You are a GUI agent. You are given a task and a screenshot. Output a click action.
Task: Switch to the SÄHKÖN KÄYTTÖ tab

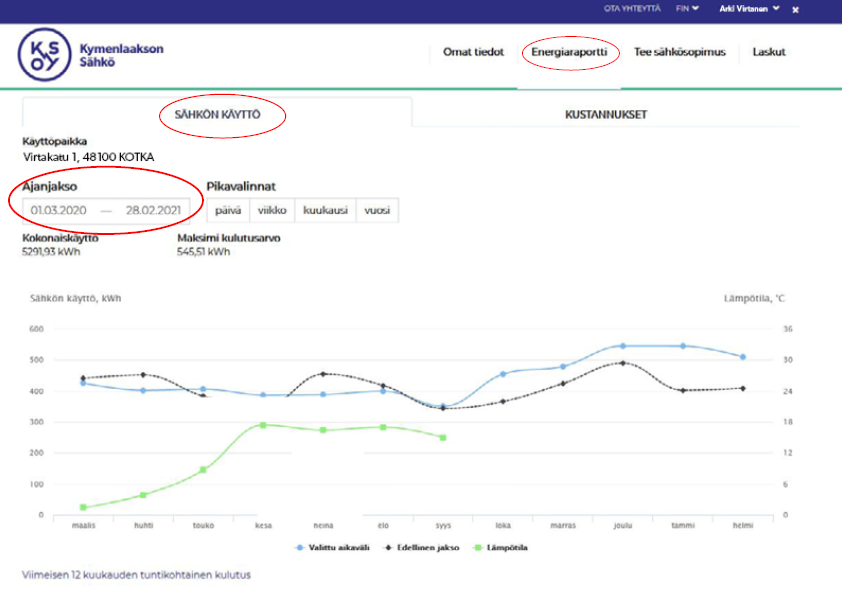(217, 114)
